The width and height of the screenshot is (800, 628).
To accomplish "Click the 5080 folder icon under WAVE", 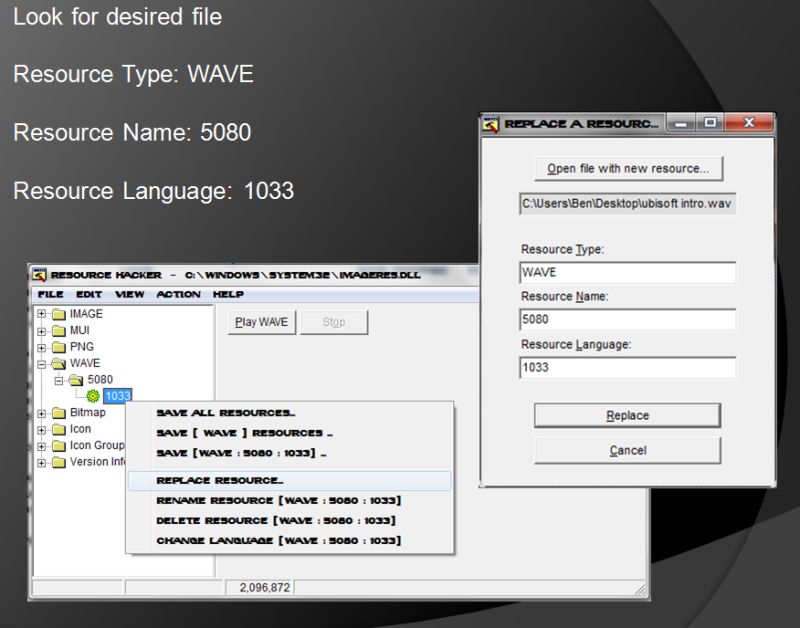I will tap(75, 378).
